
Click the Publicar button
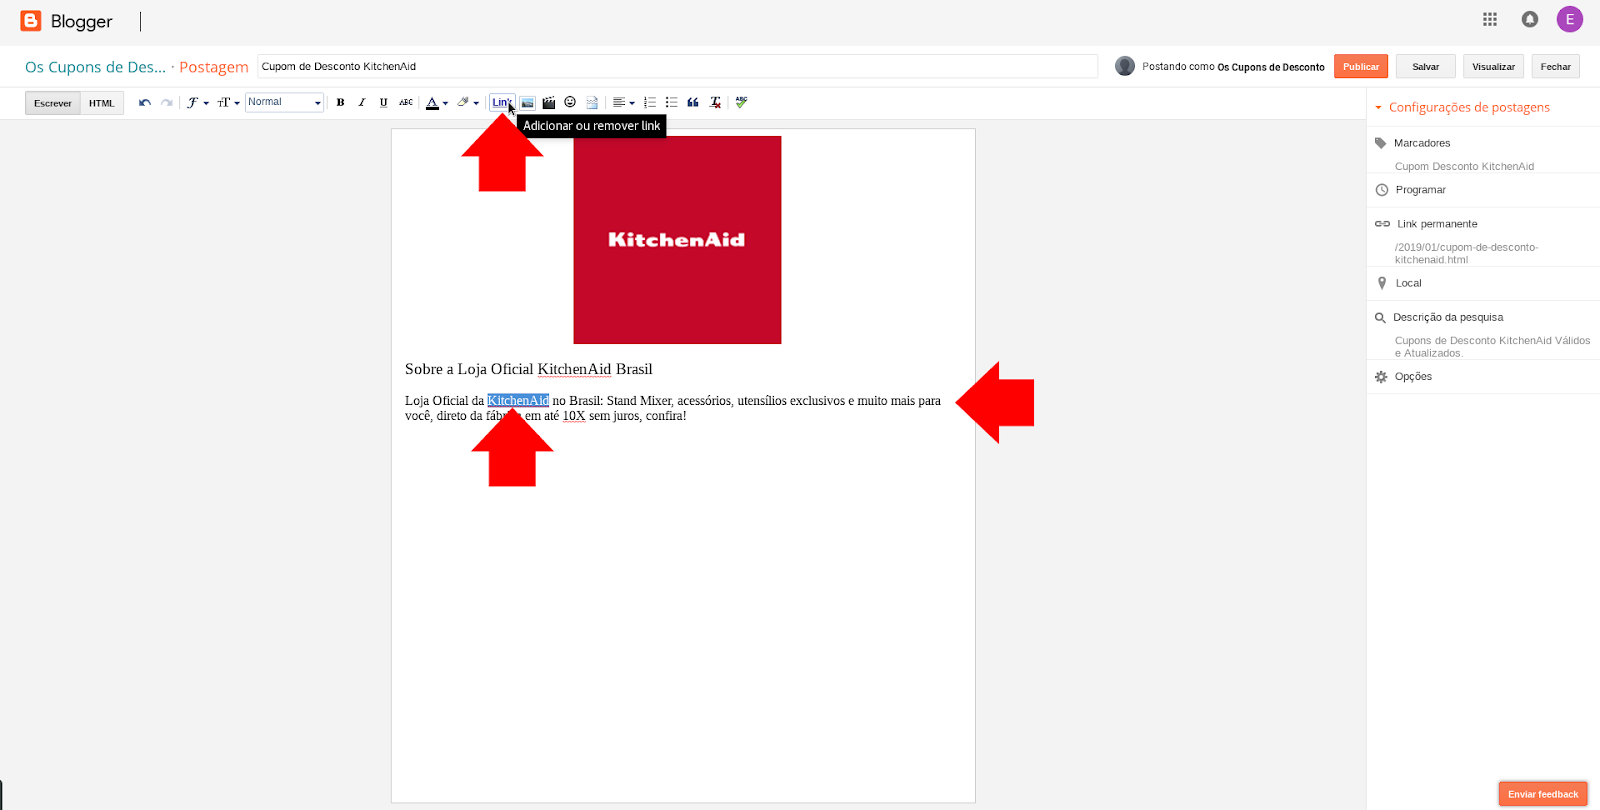(x=1361, y=66)
